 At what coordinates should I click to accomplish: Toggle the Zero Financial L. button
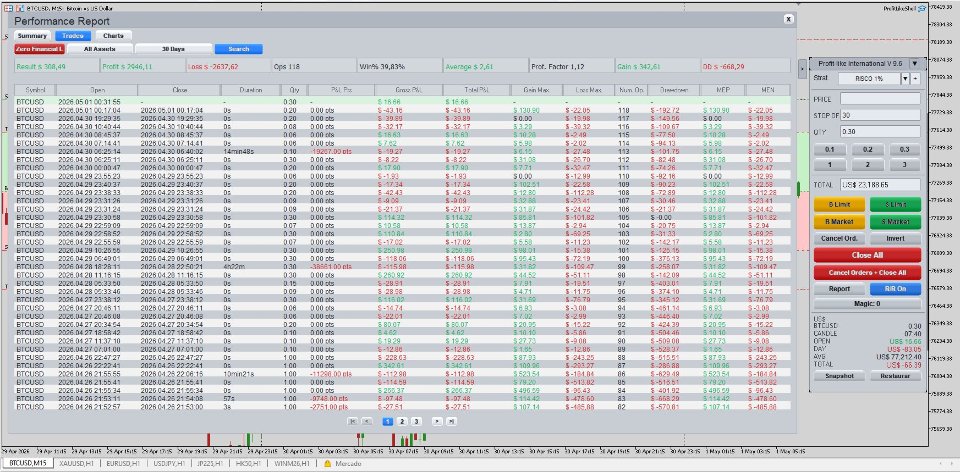pyautogui.click(x=39, y=49)
